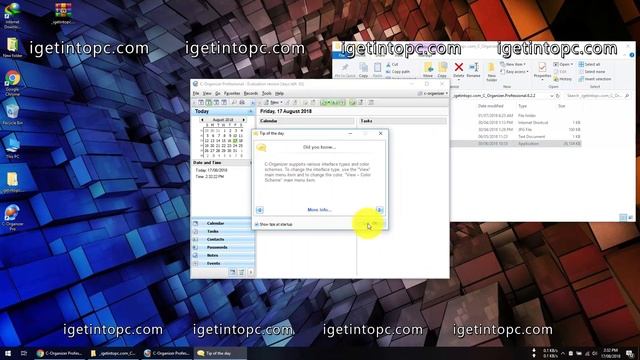Image resolution: width=640 pixels, height=360 pixels.
Task: Open the Notes section in navigation pane
Action: [x=223, y=256]
